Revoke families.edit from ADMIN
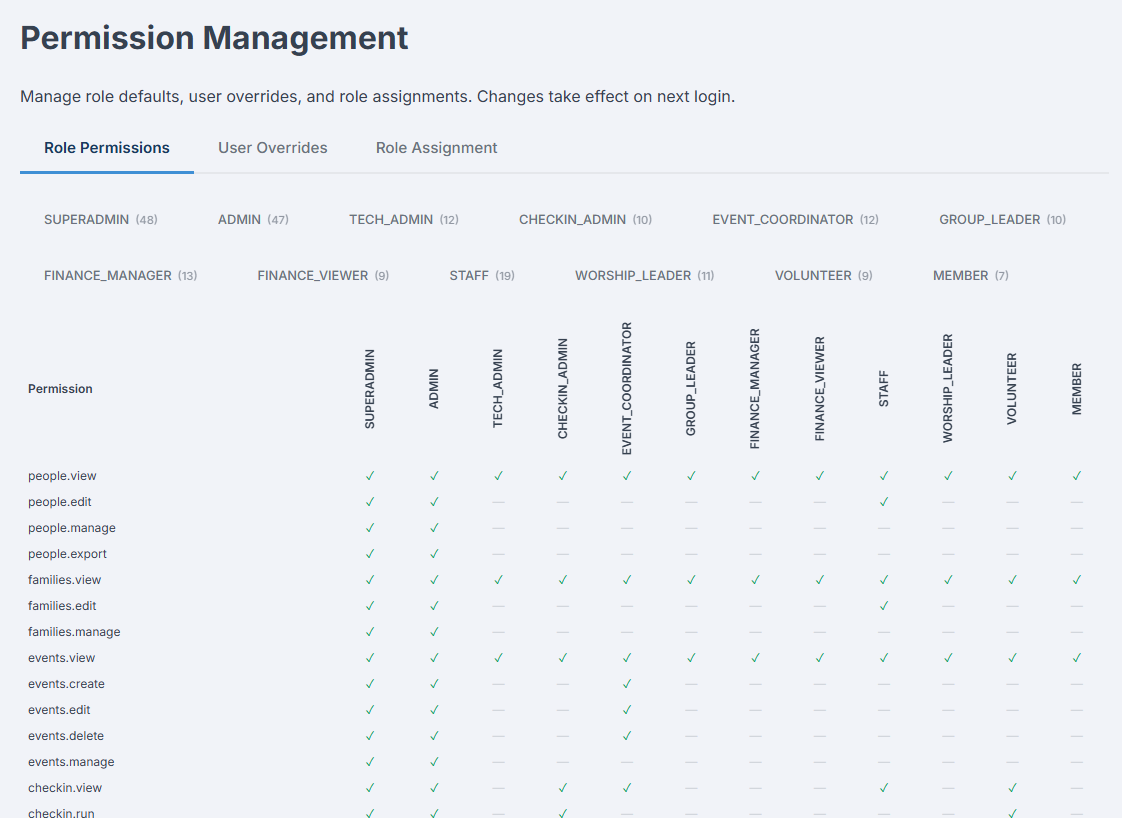This screenshot has width=1122, height=818. (434, 605)
